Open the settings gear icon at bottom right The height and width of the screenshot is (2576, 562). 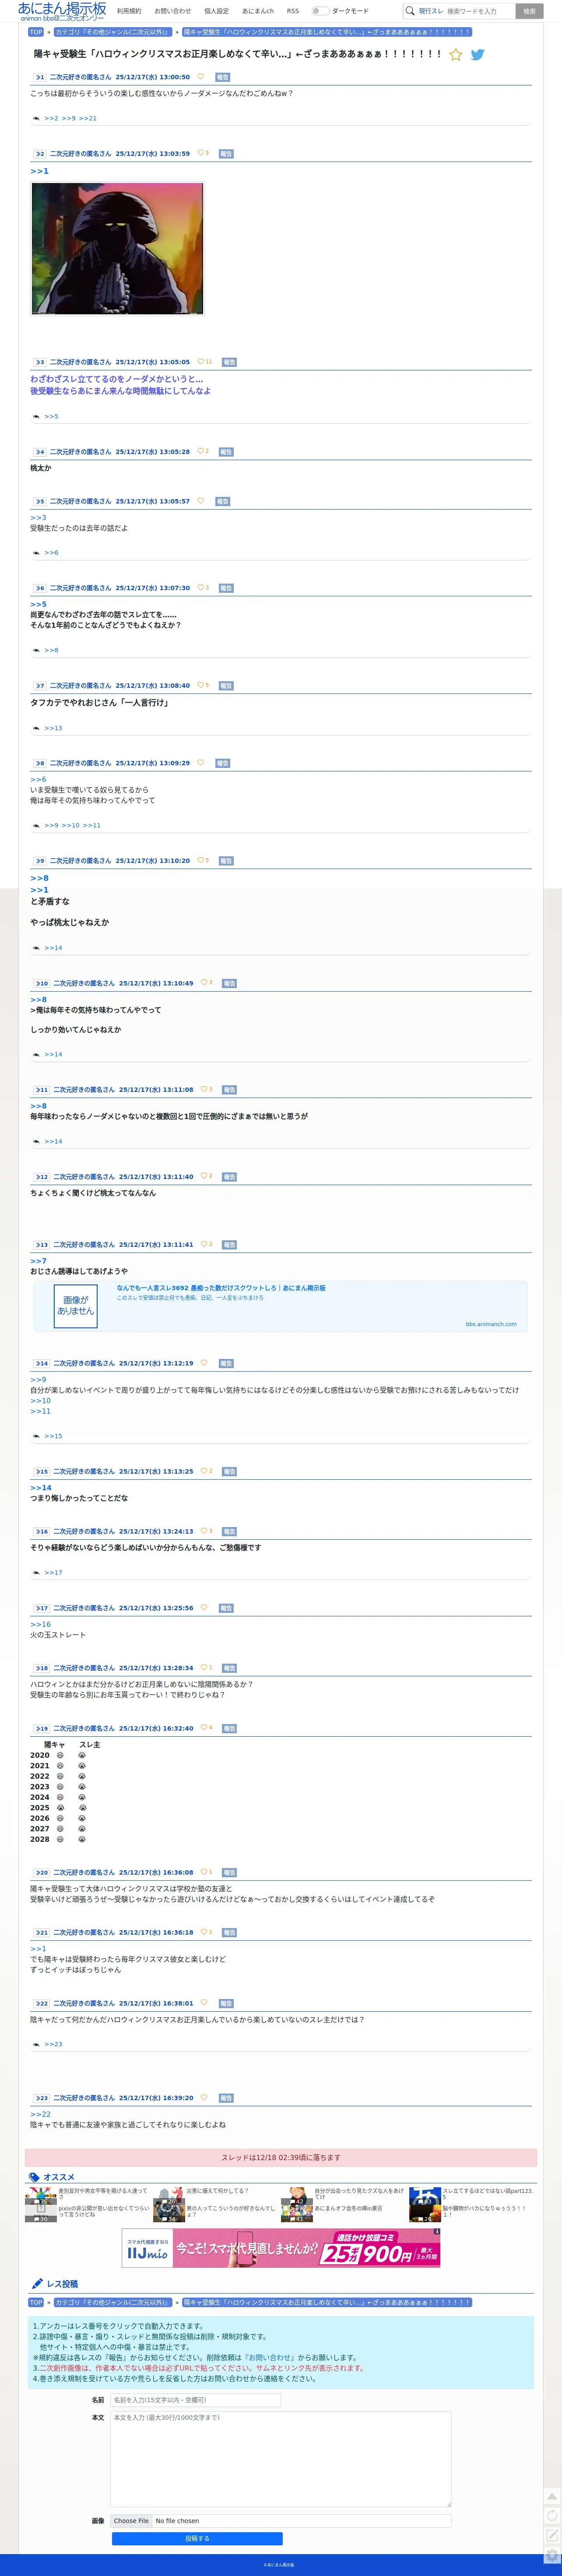[551, 2556]
